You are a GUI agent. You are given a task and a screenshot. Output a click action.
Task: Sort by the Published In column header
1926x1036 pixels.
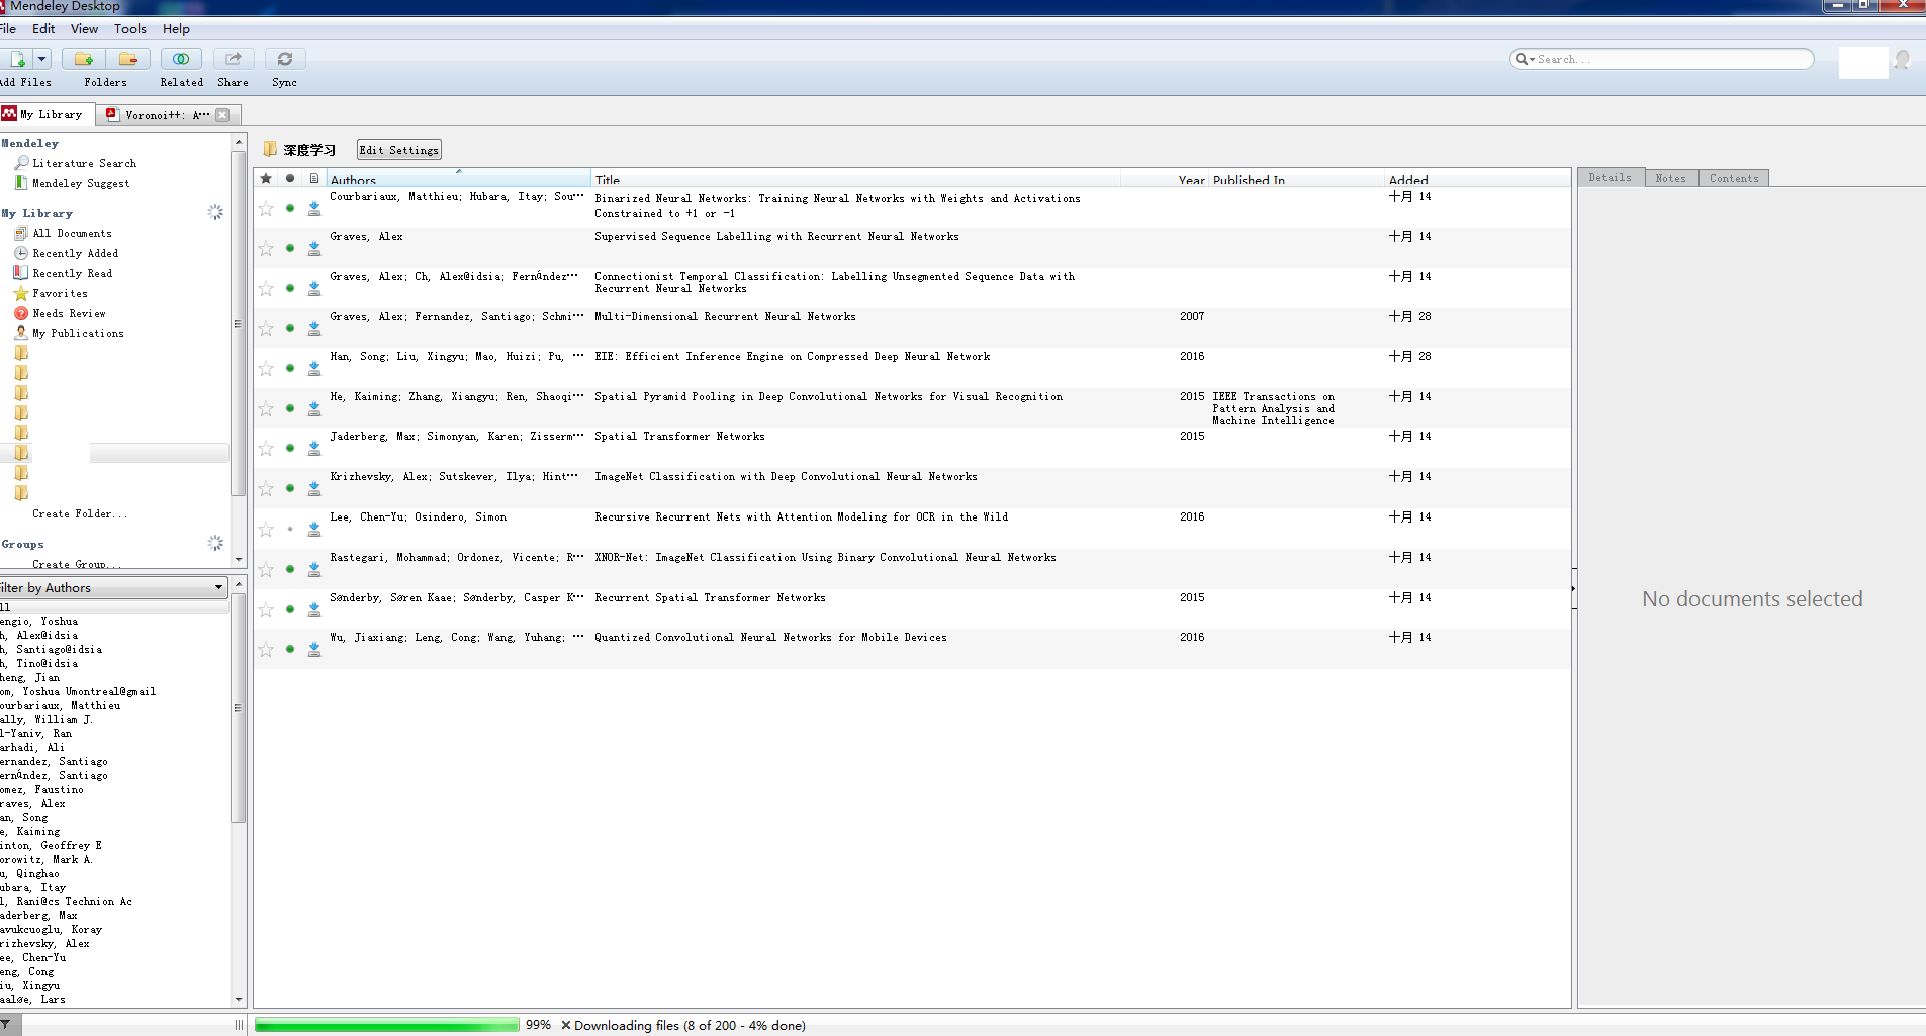point(1296,179)
